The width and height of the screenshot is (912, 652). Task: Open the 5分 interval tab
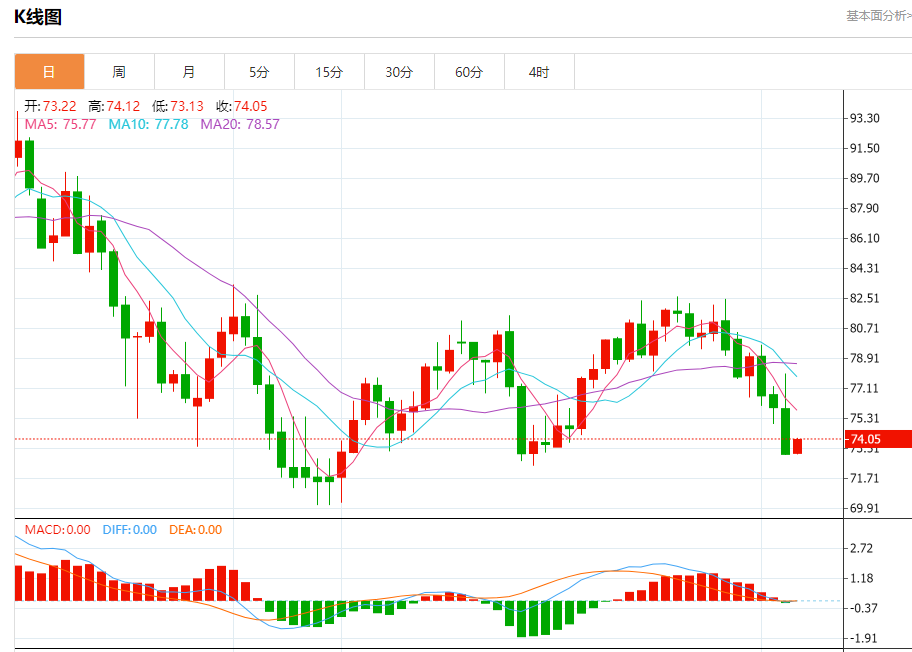(x=259, y=72)
